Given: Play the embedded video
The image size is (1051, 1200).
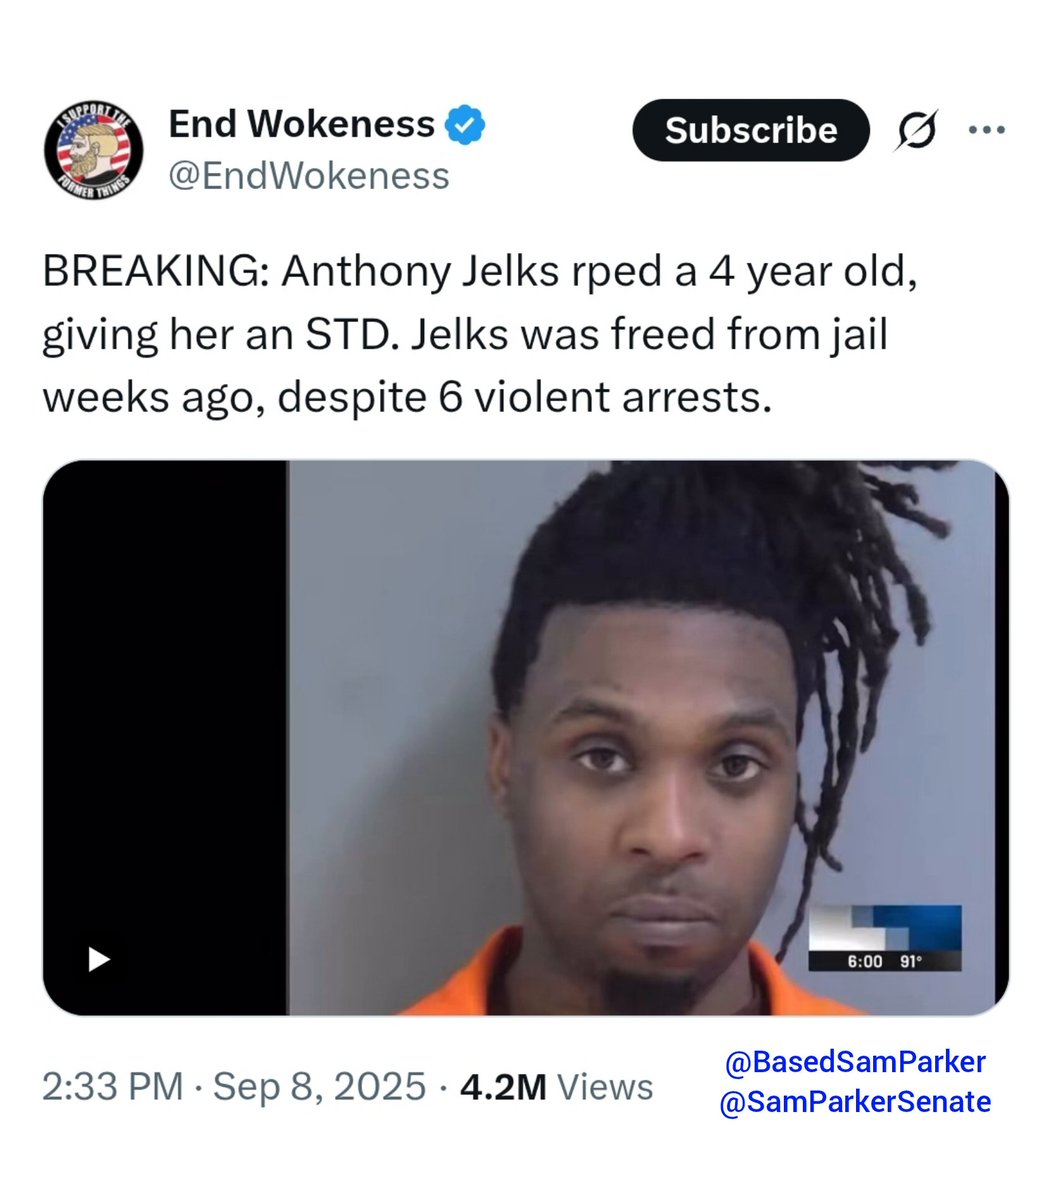Looking at the screenshot, I should pos(99,960).
